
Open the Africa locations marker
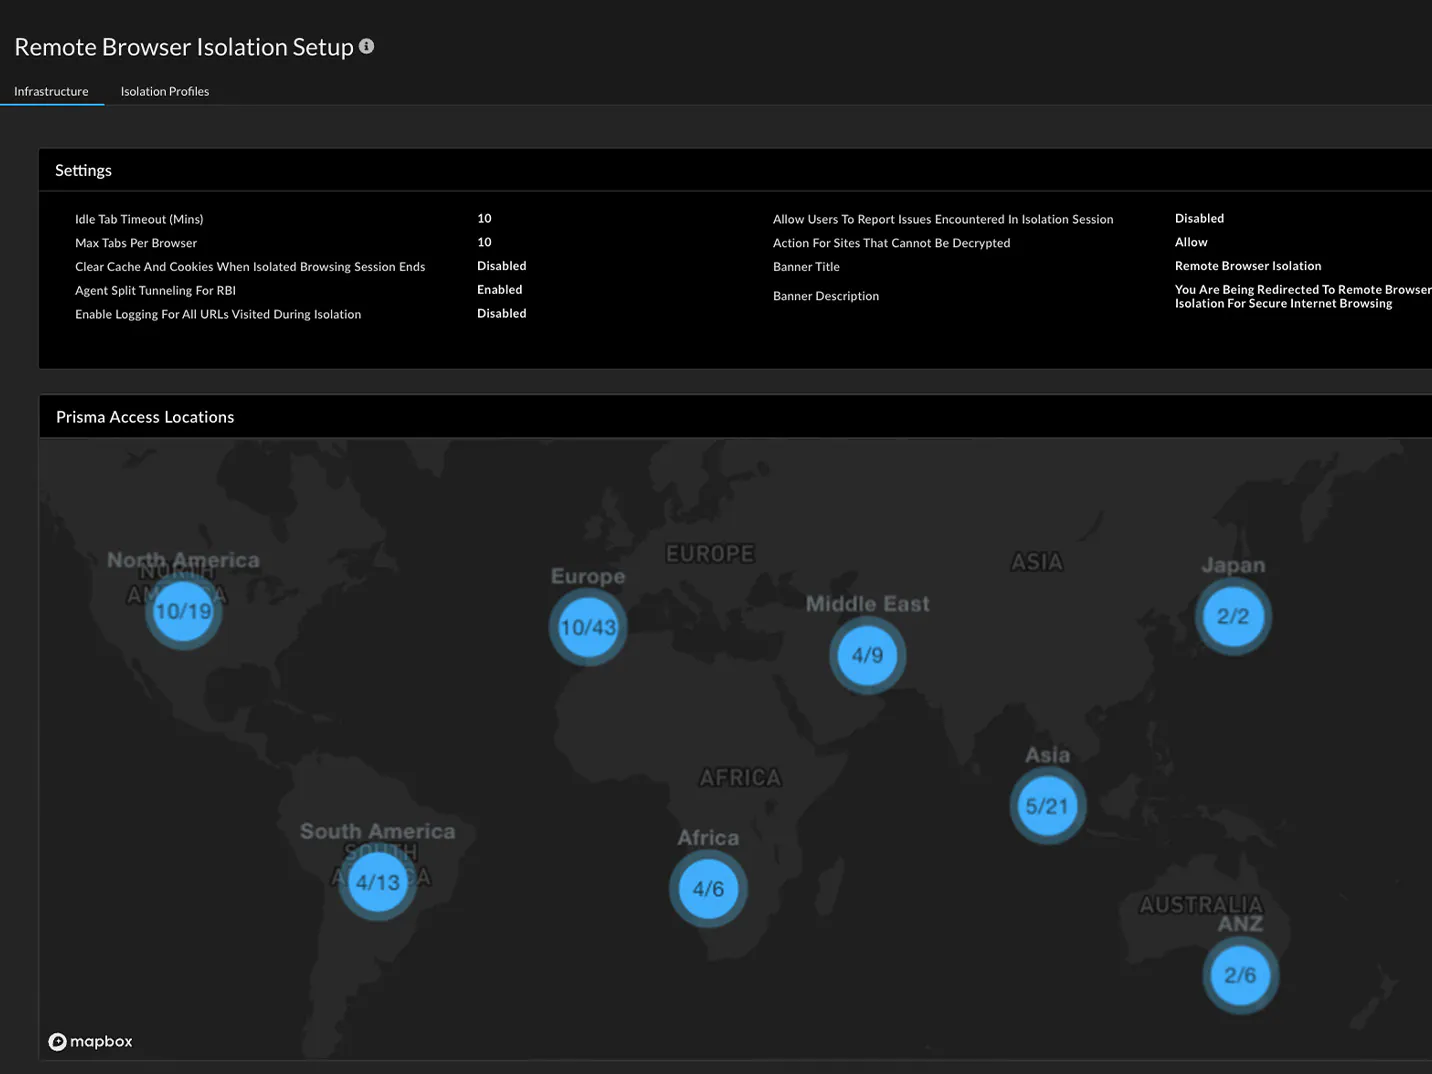pyautogui.click(x=707, y=888)
